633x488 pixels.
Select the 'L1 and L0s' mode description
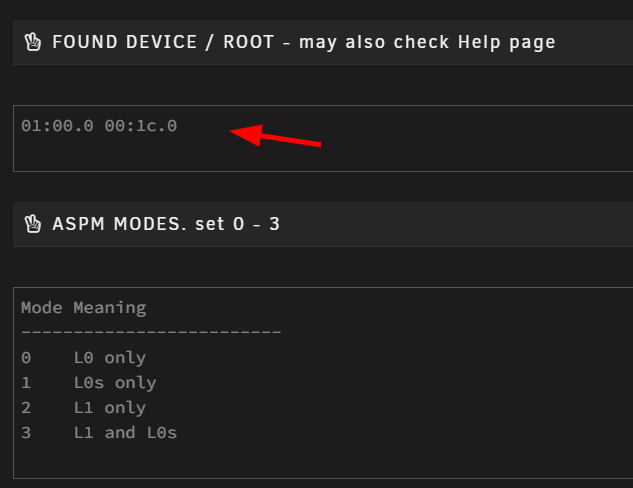tap(125, 433)
